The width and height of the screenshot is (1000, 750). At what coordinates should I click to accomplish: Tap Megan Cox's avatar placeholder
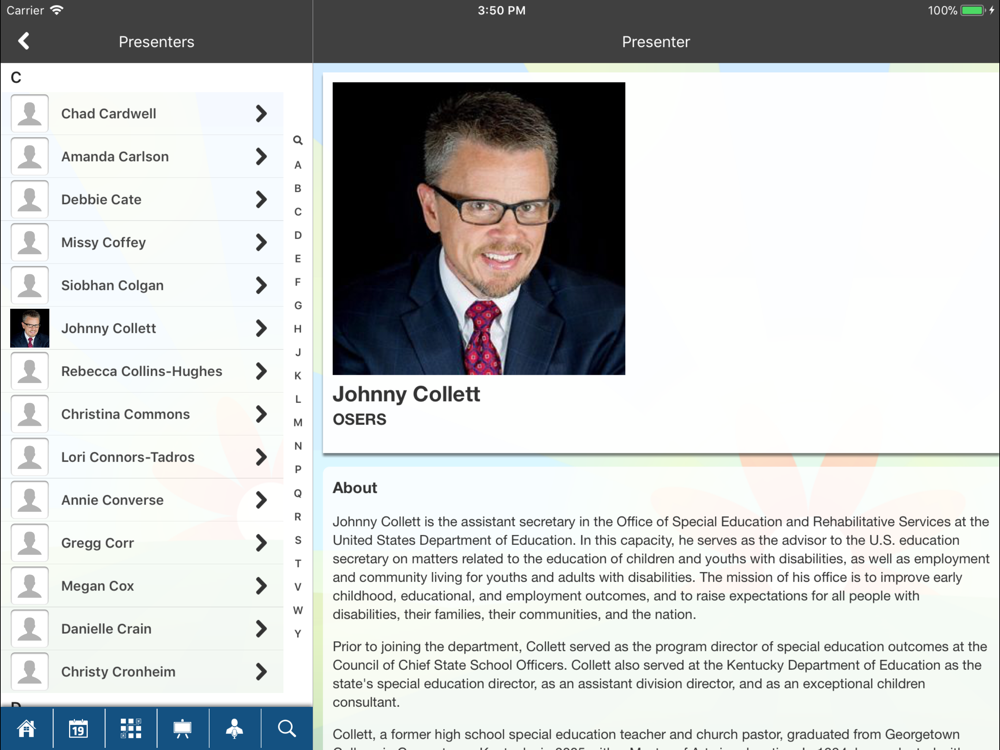(29, 585)
